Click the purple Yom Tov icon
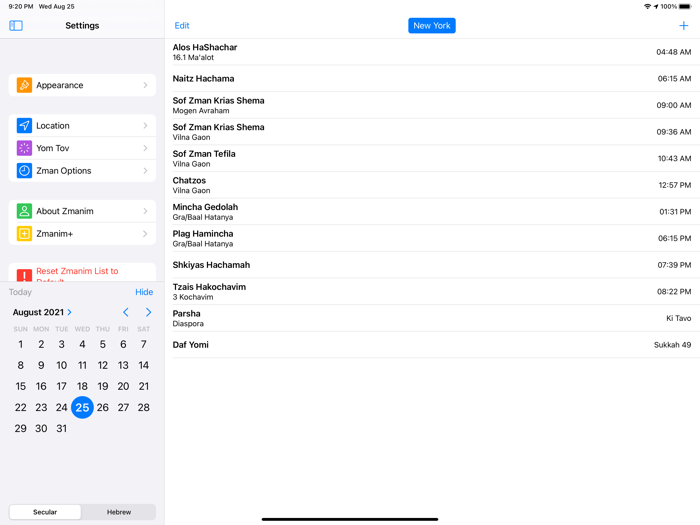 pos(24,148)
